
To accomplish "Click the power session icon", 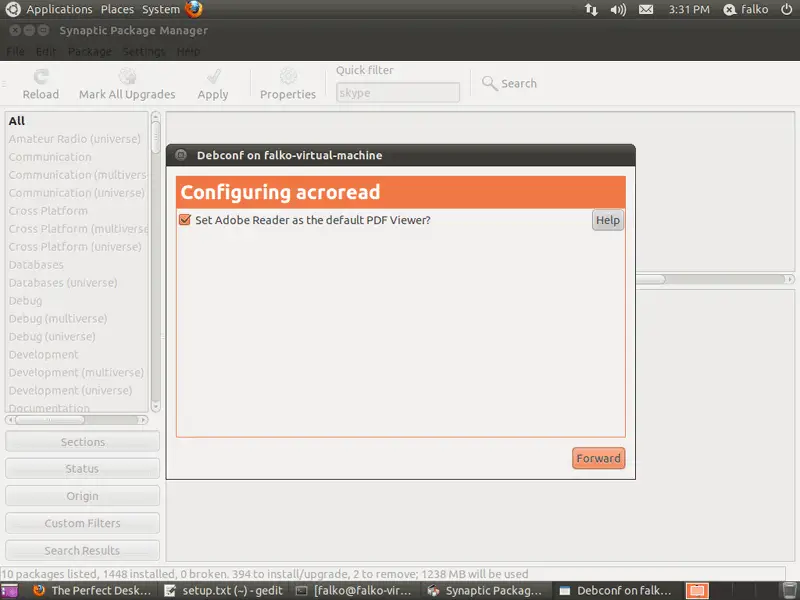I will (787, 9).
